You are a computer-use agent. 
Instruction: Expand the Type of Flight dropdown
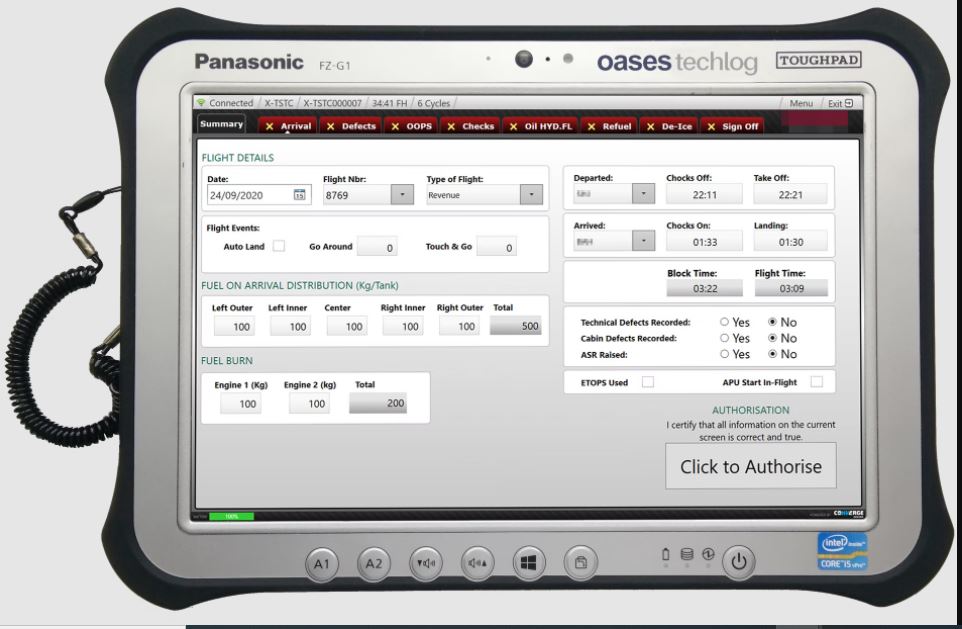pos(531,195)
